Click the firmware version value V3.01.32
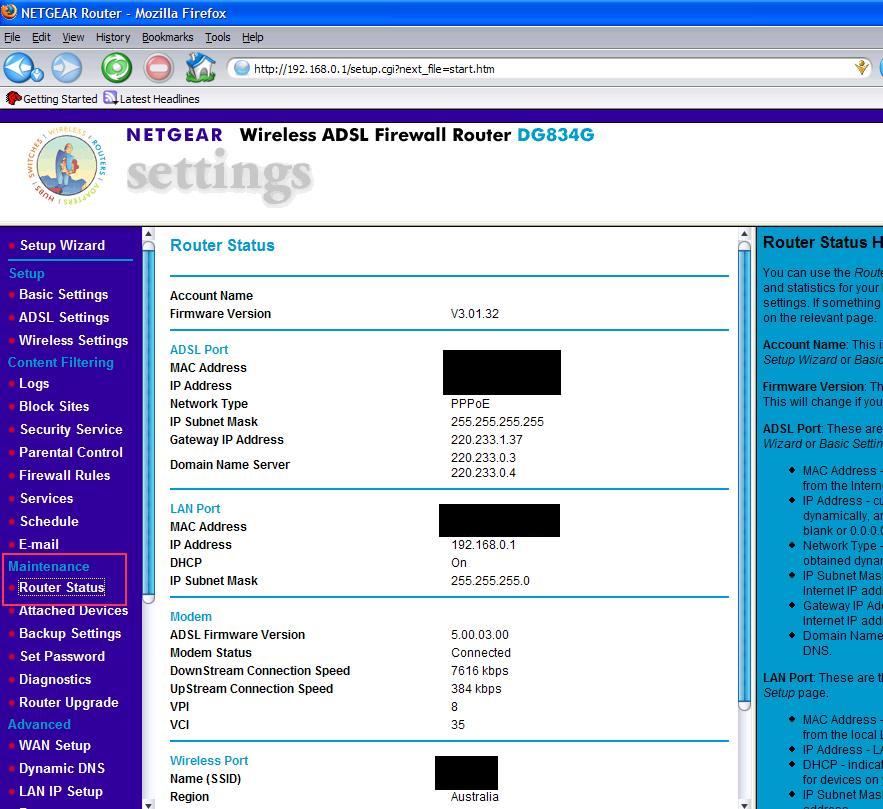The image size is (883, 809). [x=475, y=314]
